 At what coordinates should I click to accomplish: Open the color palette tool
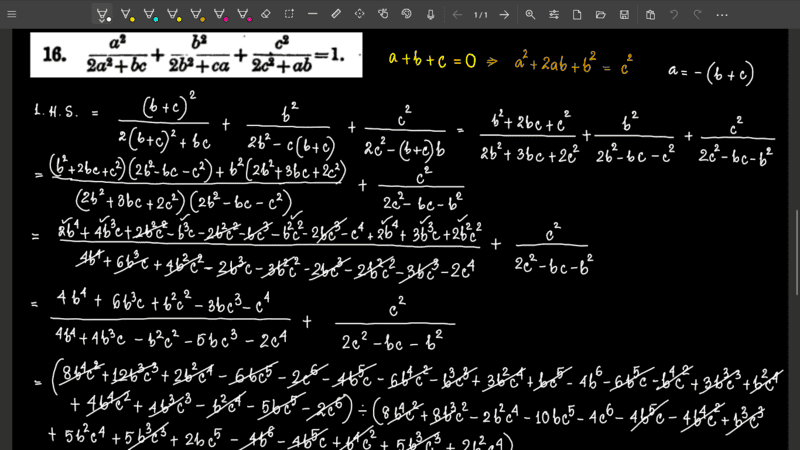click(407, 14)
